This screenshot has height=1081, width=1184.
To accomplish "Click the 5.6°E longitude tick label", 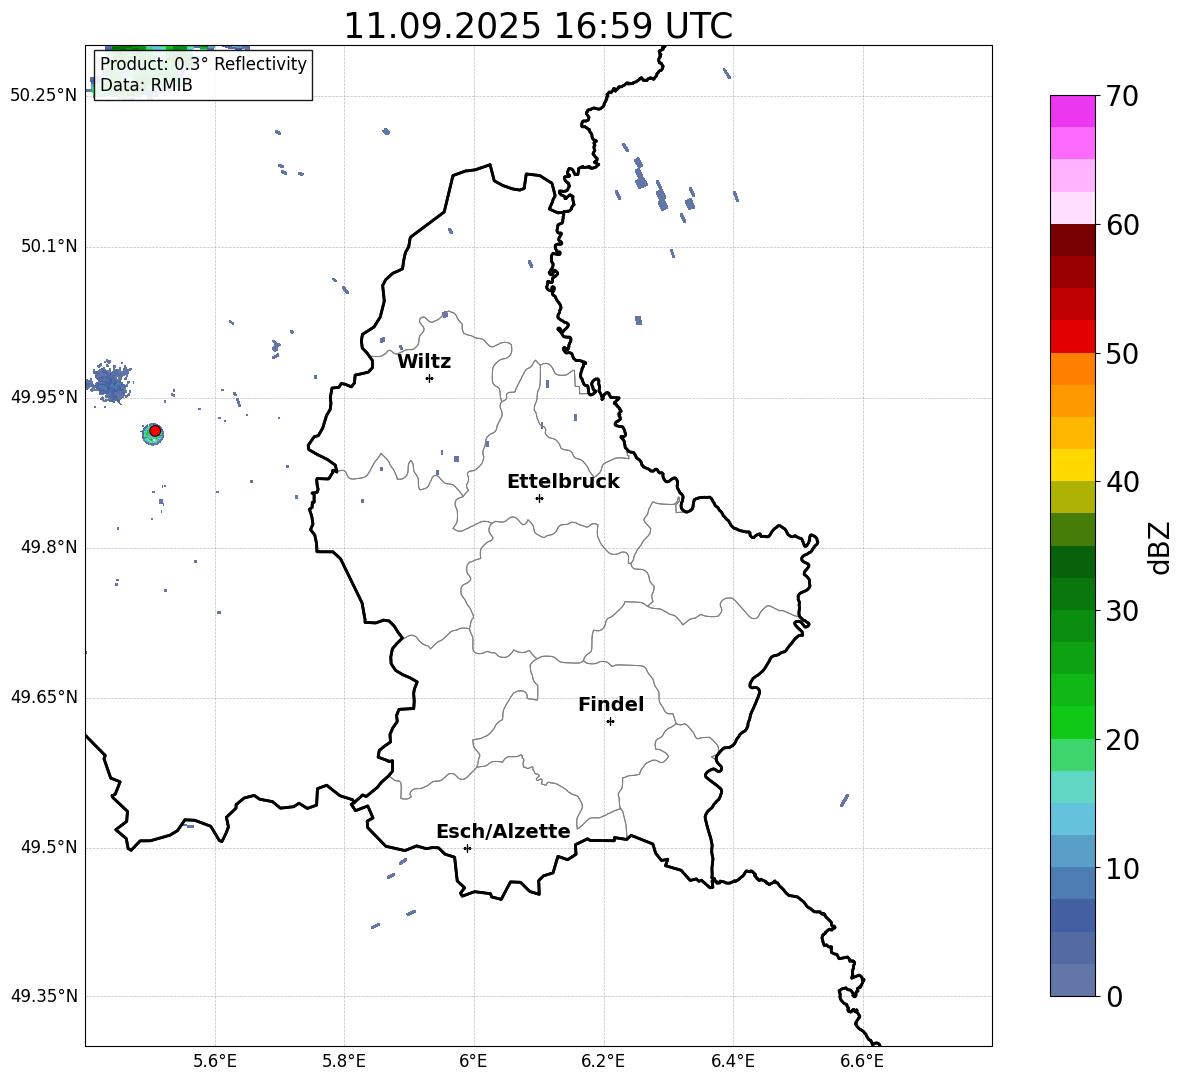I will pyautogui.click(x=214, y=1061).
